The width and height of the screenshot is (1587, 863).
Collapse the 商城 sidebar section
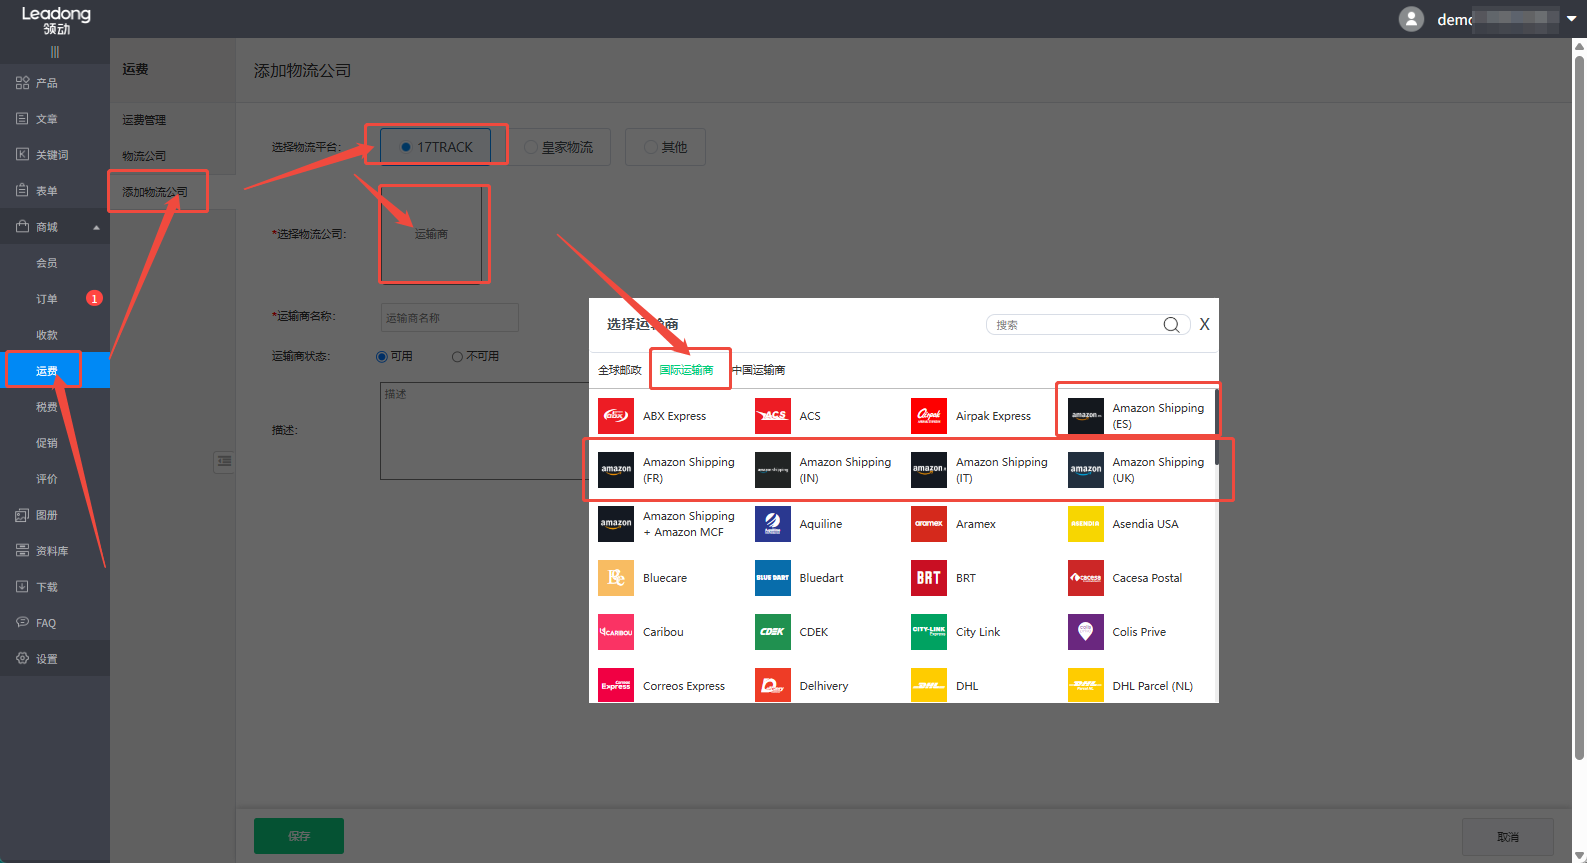point(96,228)
